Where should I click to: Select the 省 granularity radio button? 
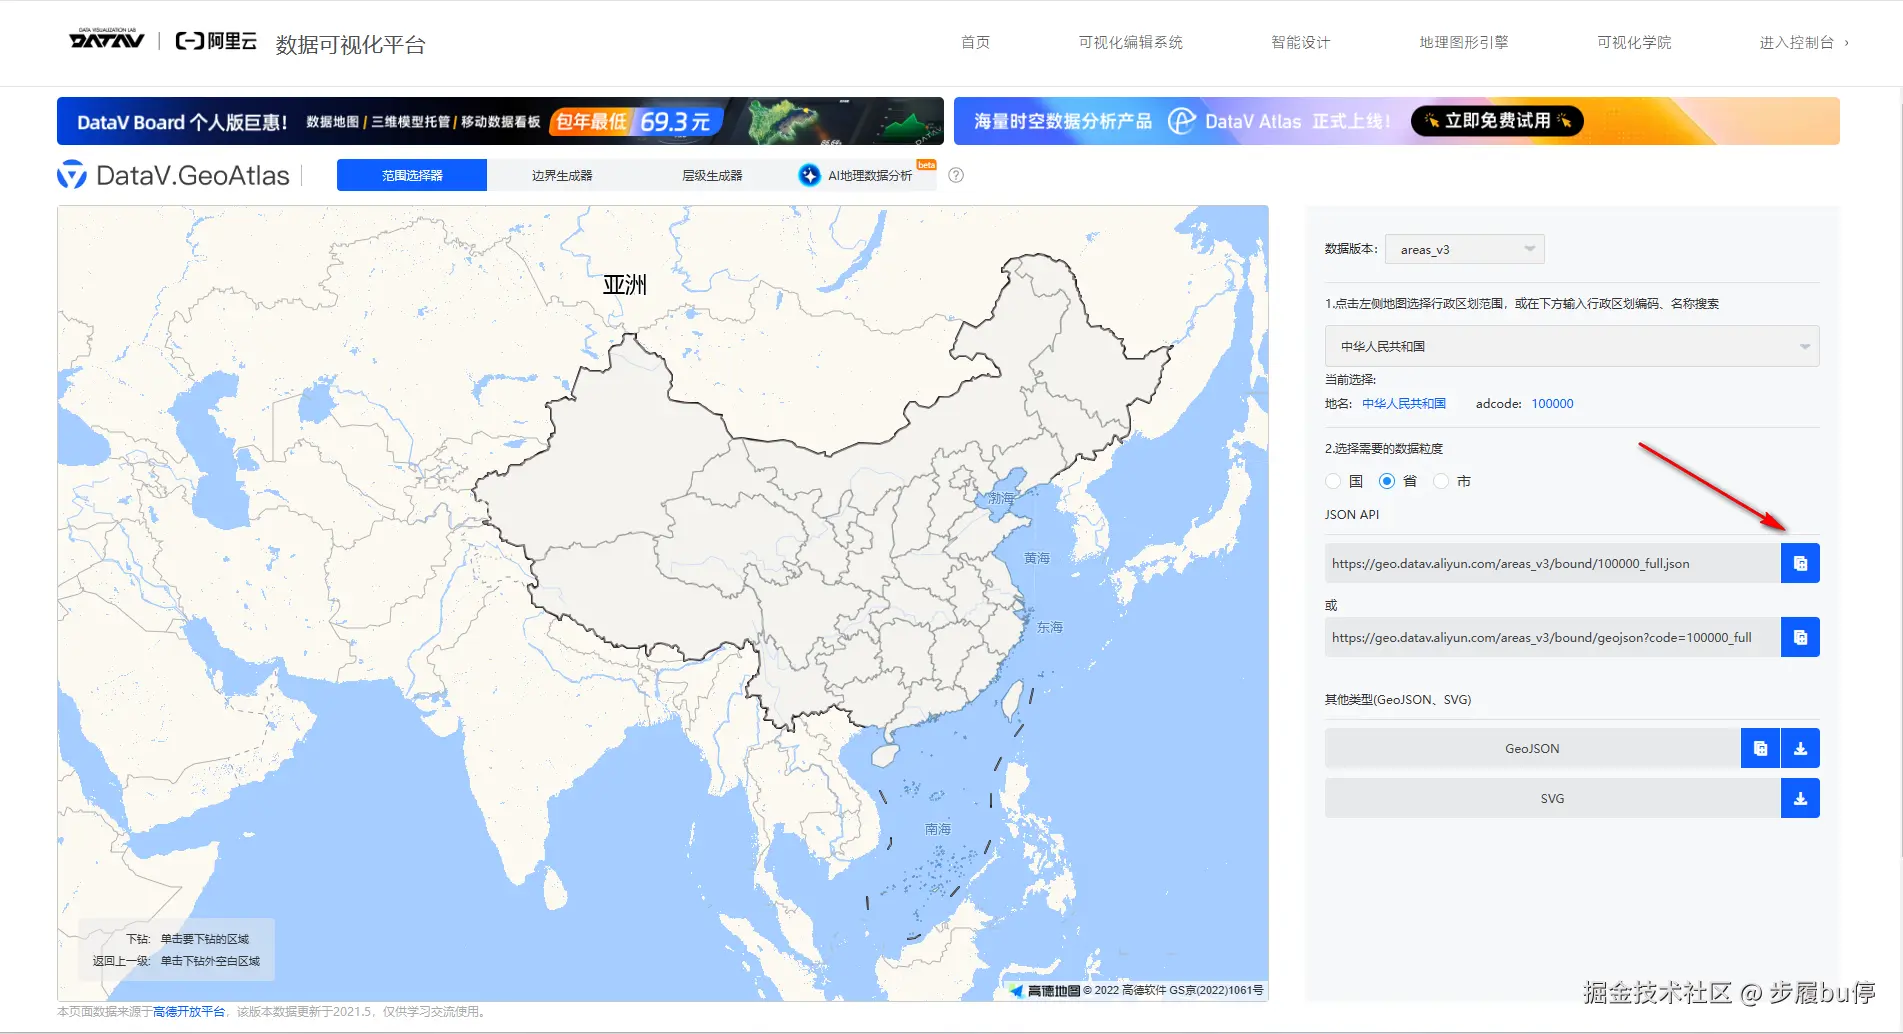pyautogui.click(x=1387, y=481)
